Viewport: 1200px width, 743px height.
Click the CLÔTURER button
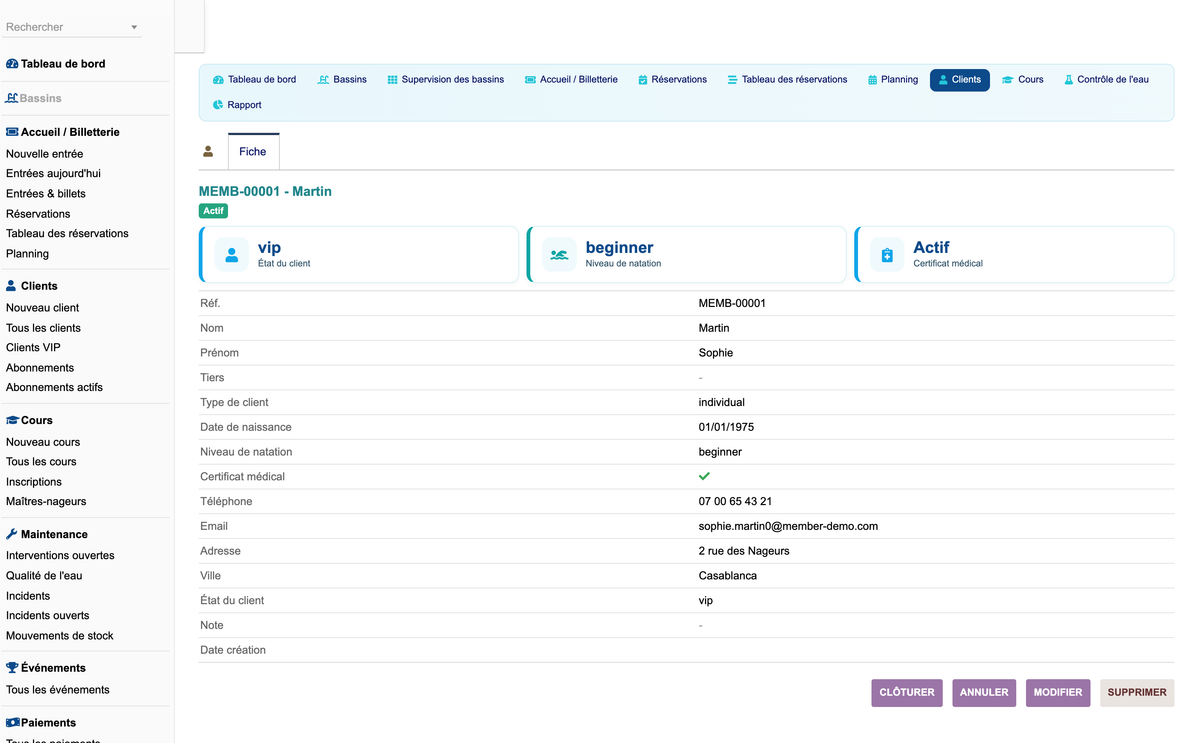907,693
